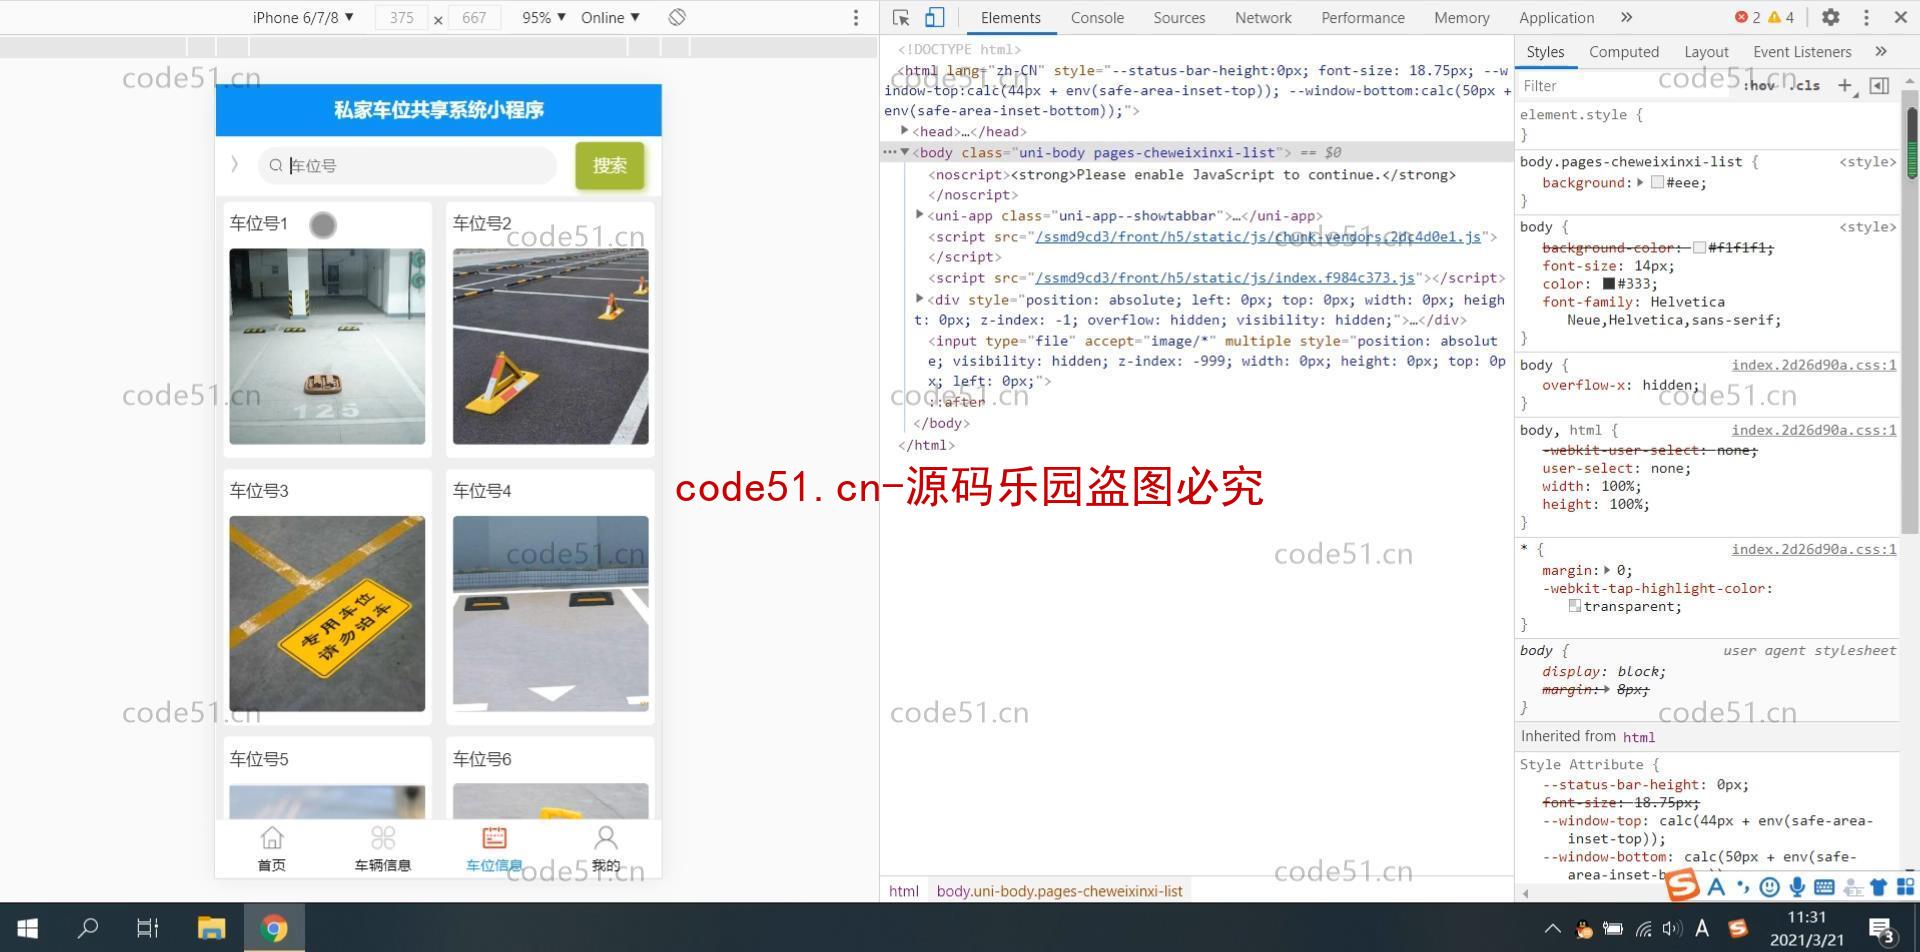Show more Styles pane tabs chevron
1920x952 pixels.
pos(1881,51)
